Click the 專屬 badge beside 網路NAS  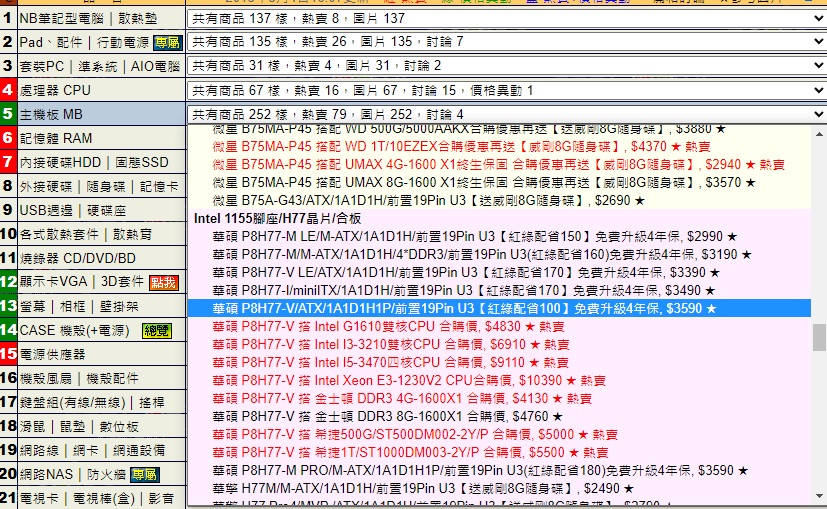pyautogui.click(x=145, y=475)
